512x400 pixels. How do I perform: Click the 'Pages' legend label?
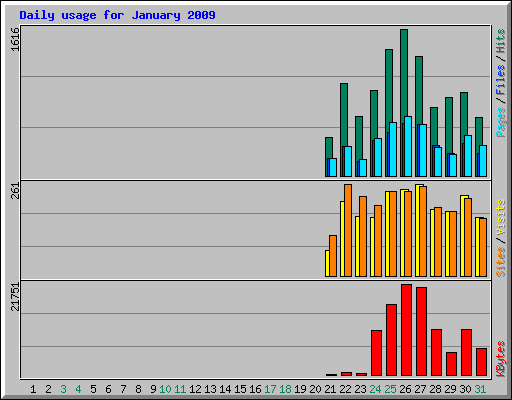coord(501,122)
